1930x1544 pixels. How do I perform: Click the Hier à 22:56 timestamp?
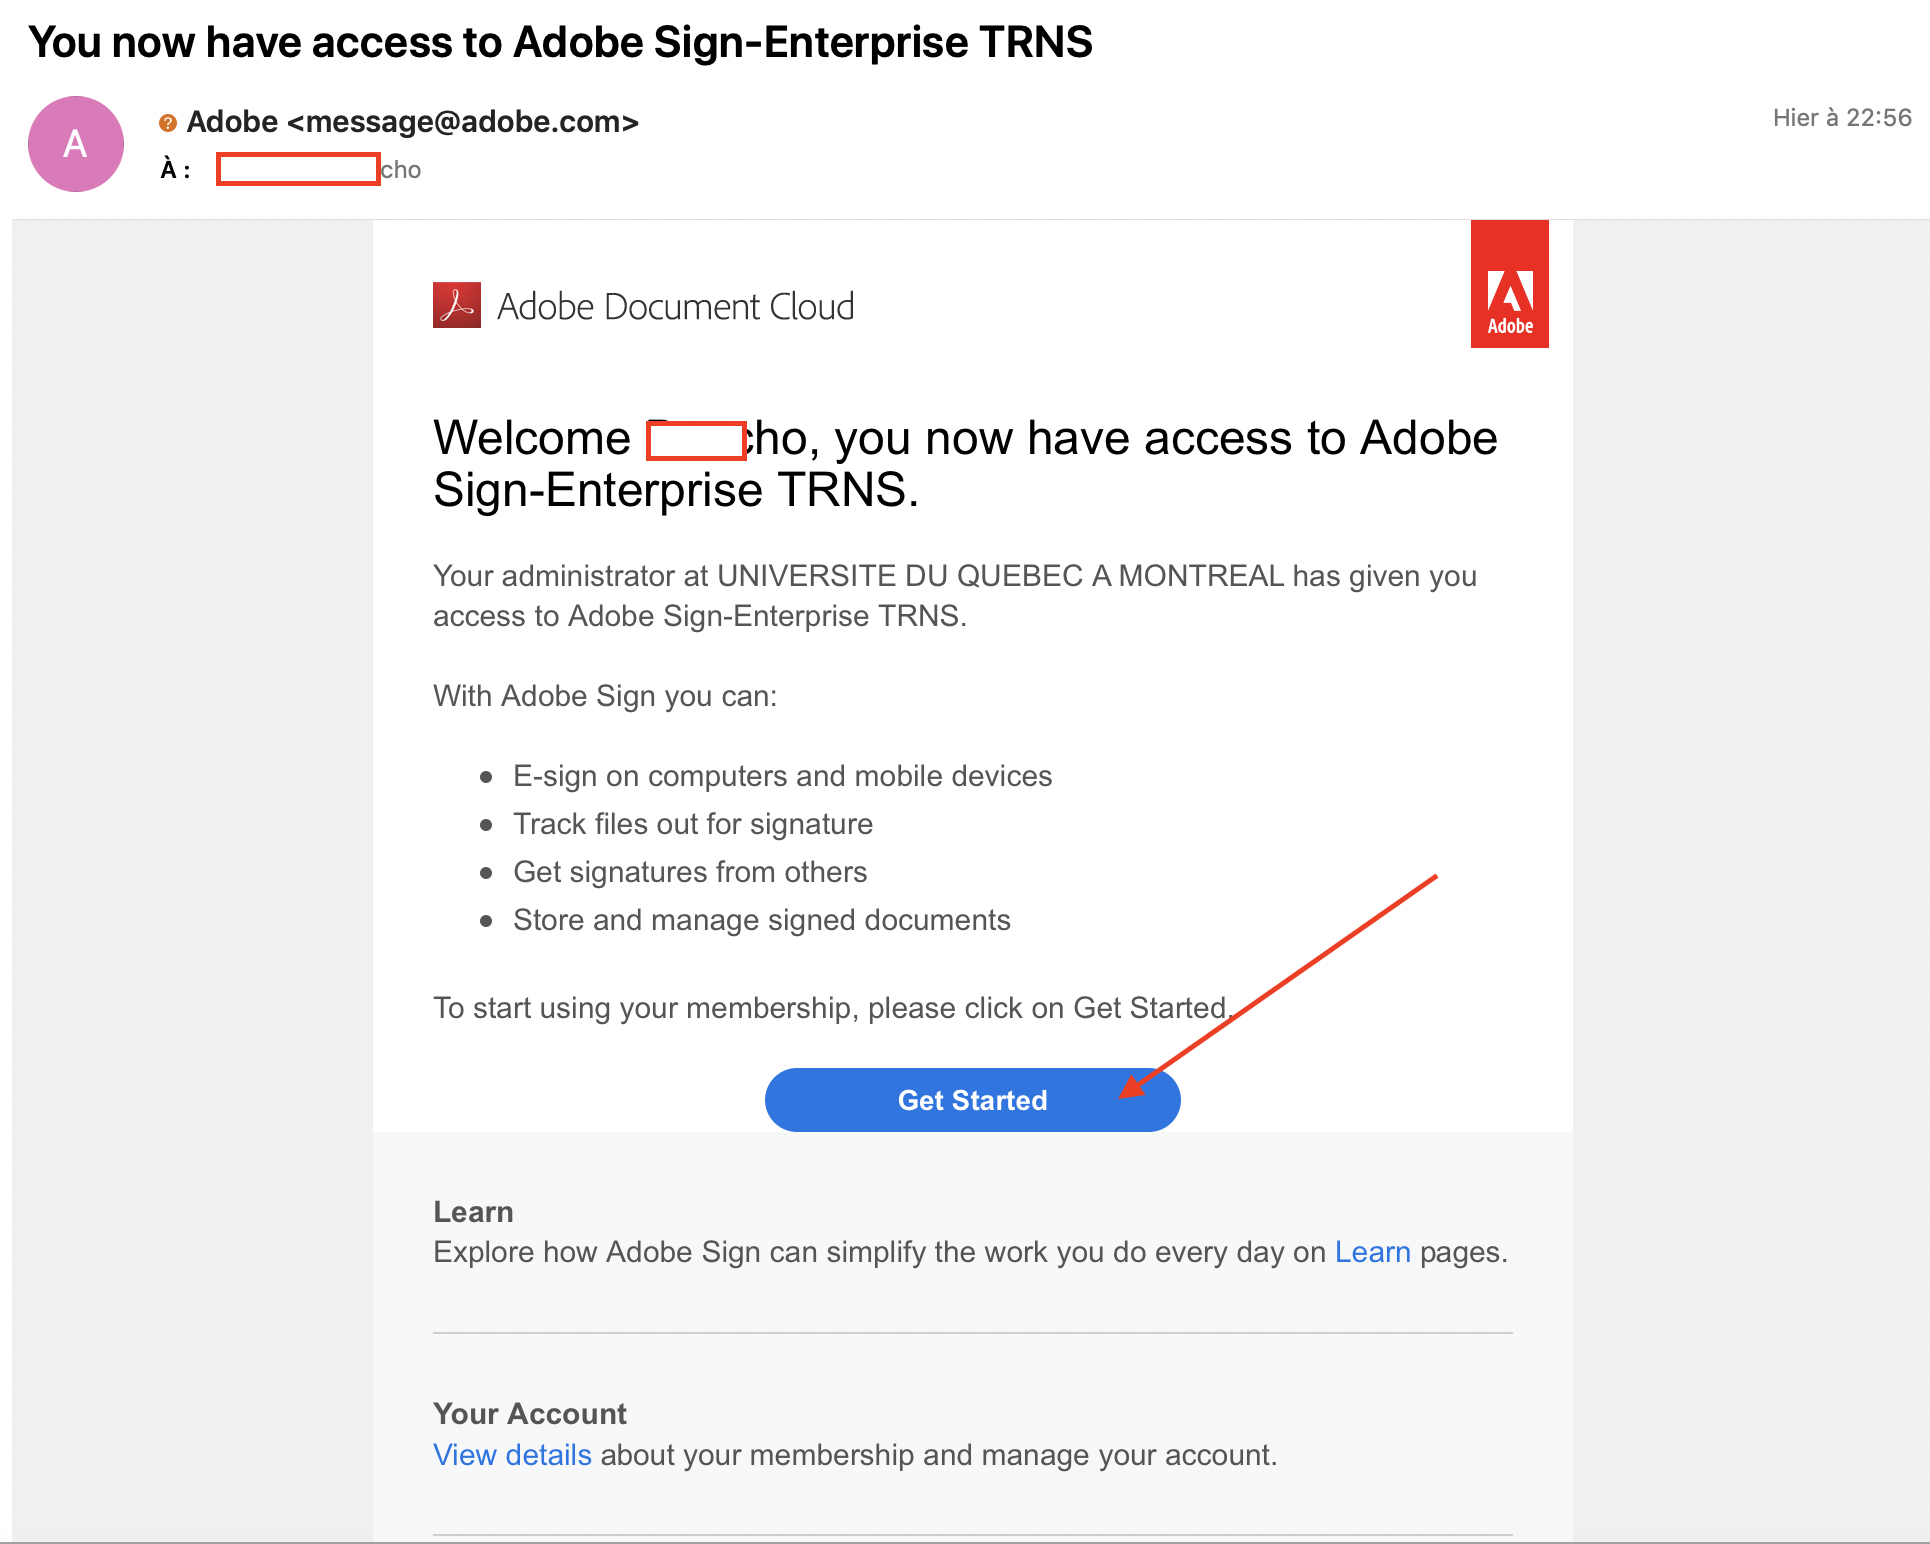pos(1842,118)
